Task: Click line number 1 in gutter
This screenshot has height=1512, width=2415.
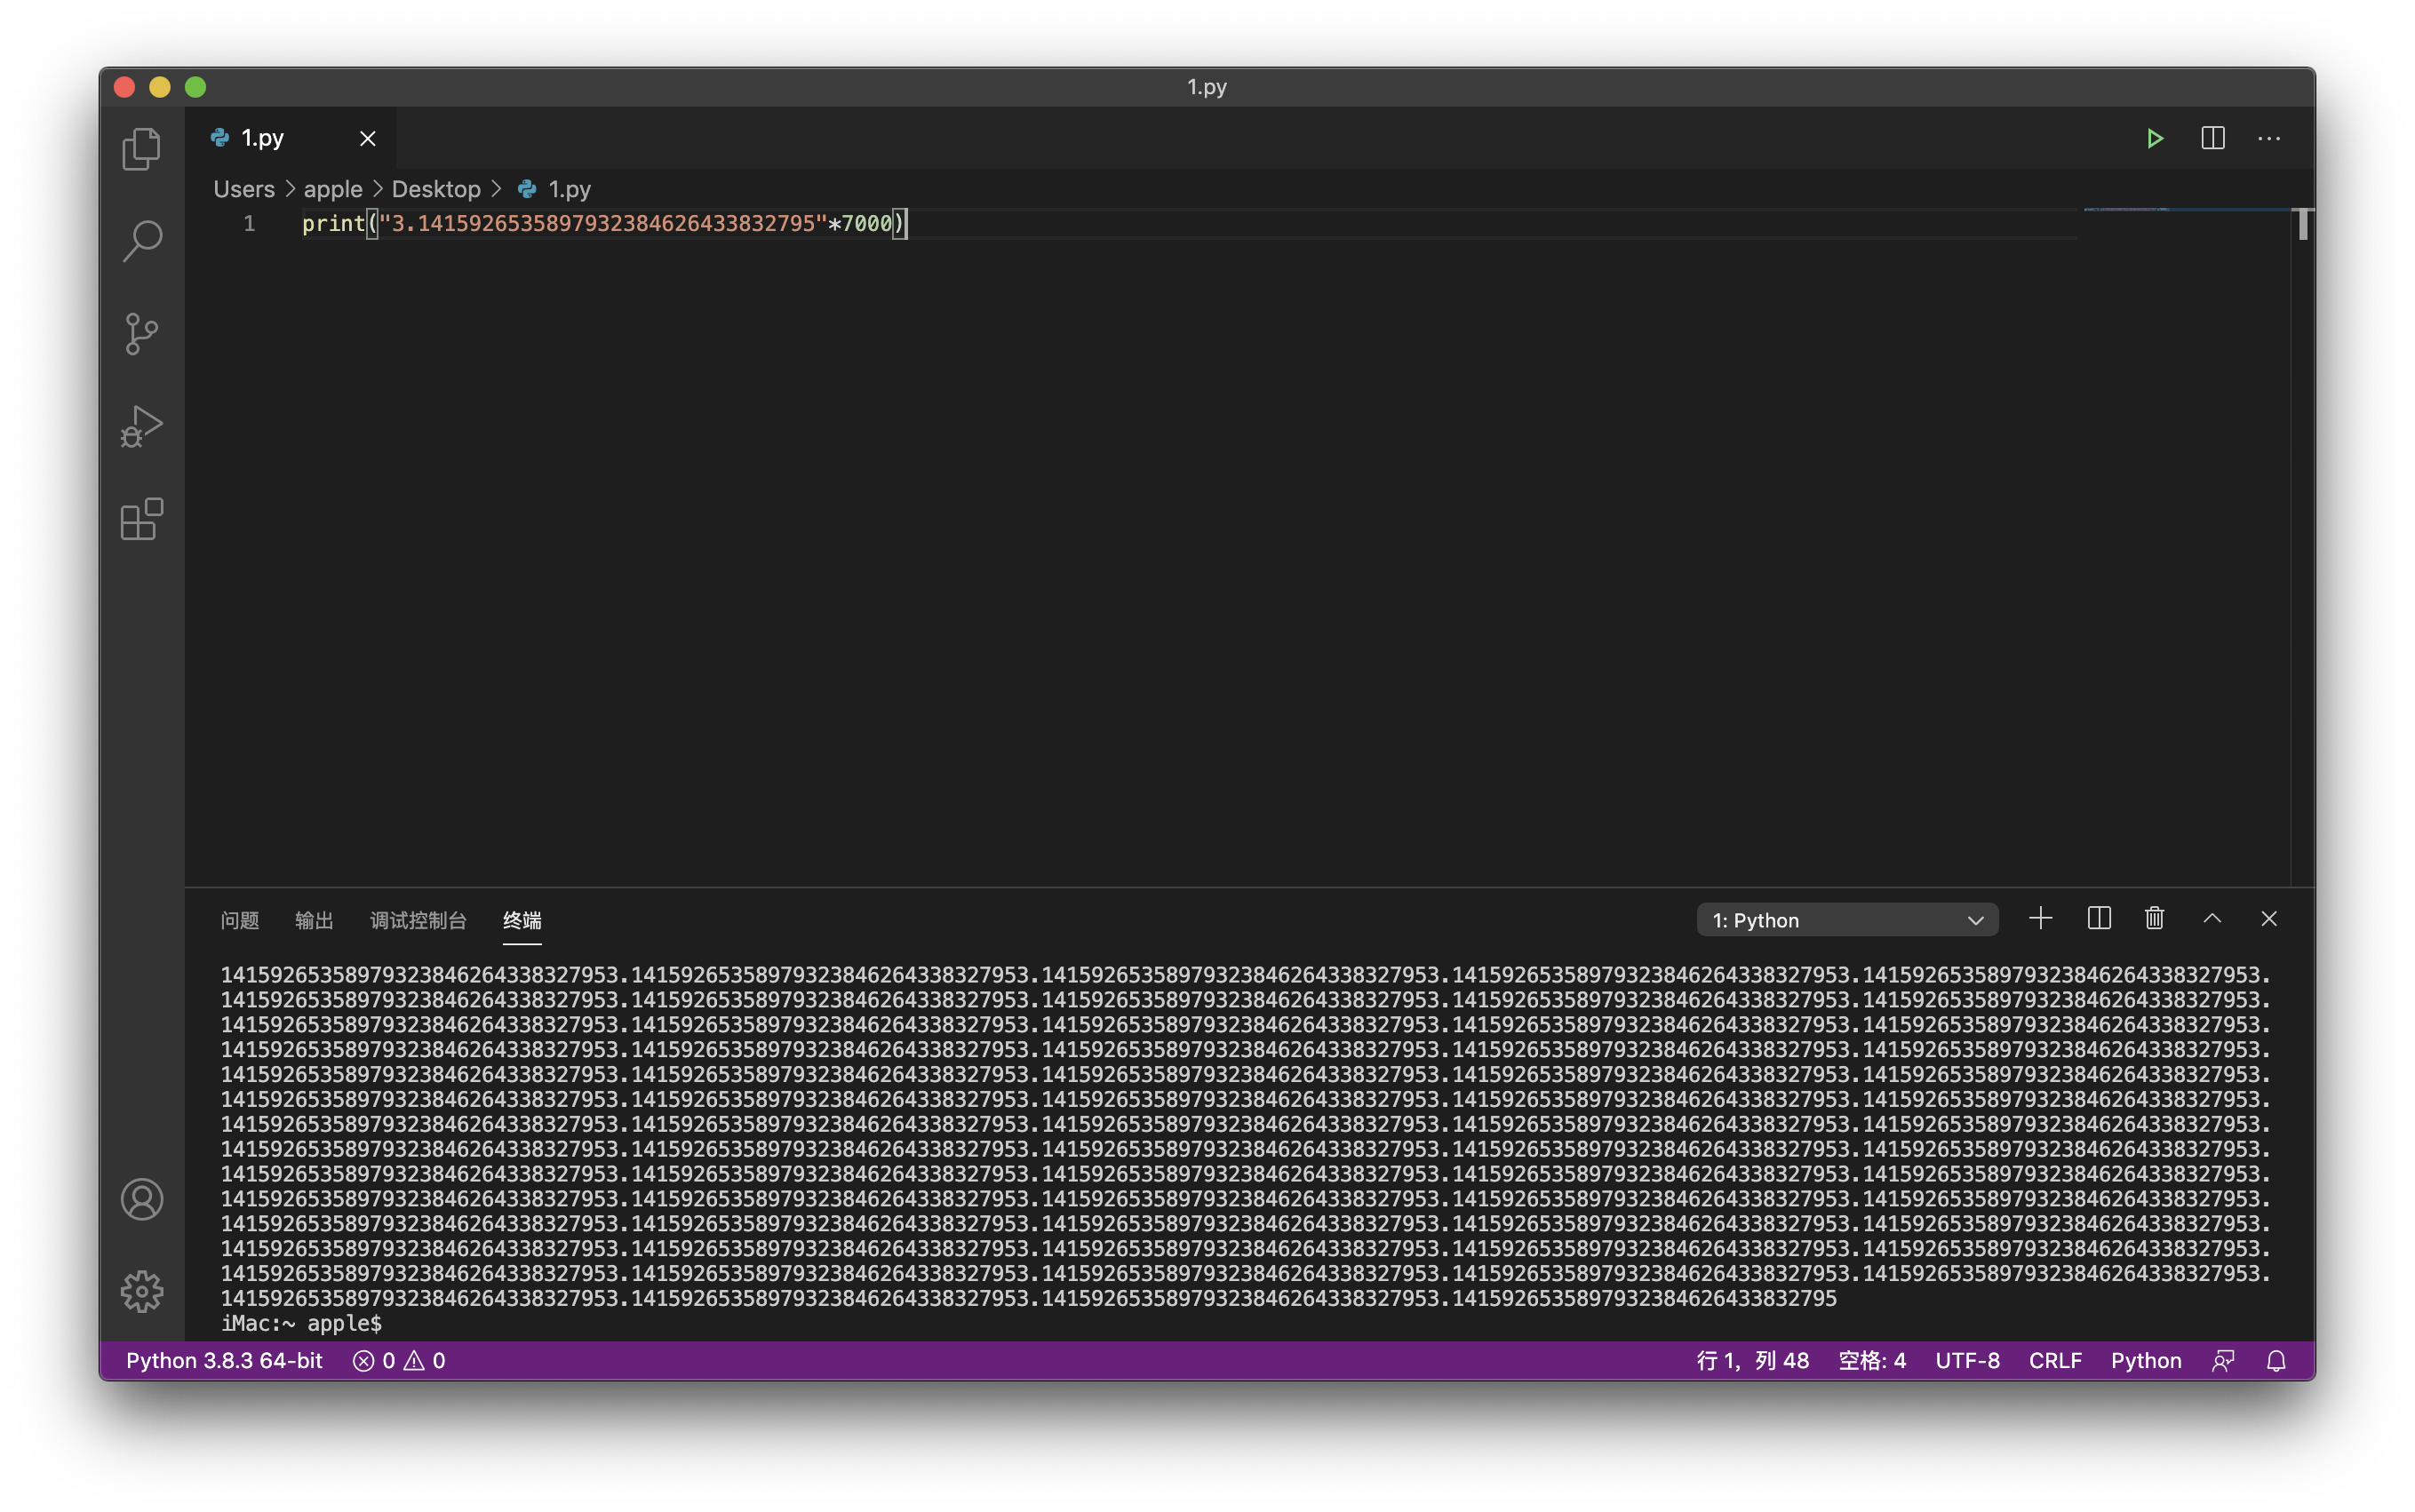Action: [x=249, y=223]
